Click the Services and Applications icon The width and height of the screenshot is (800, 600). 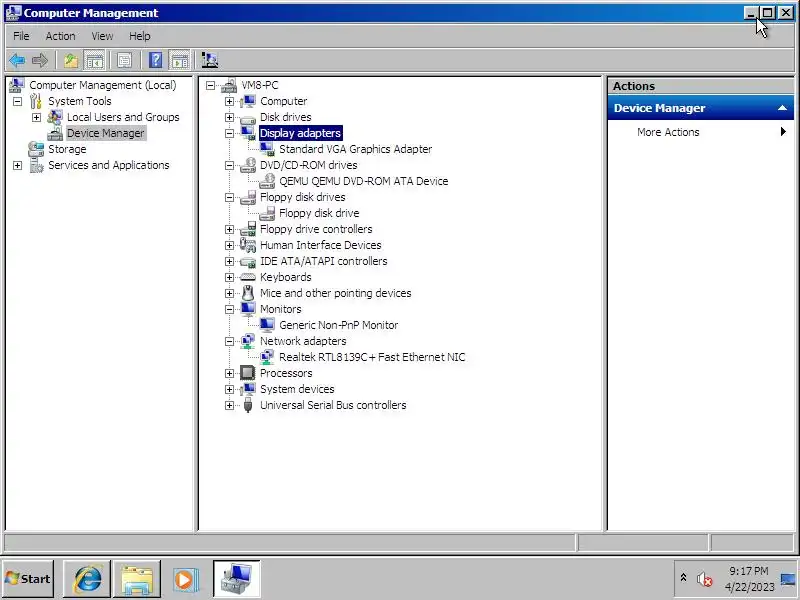point(36,165)
